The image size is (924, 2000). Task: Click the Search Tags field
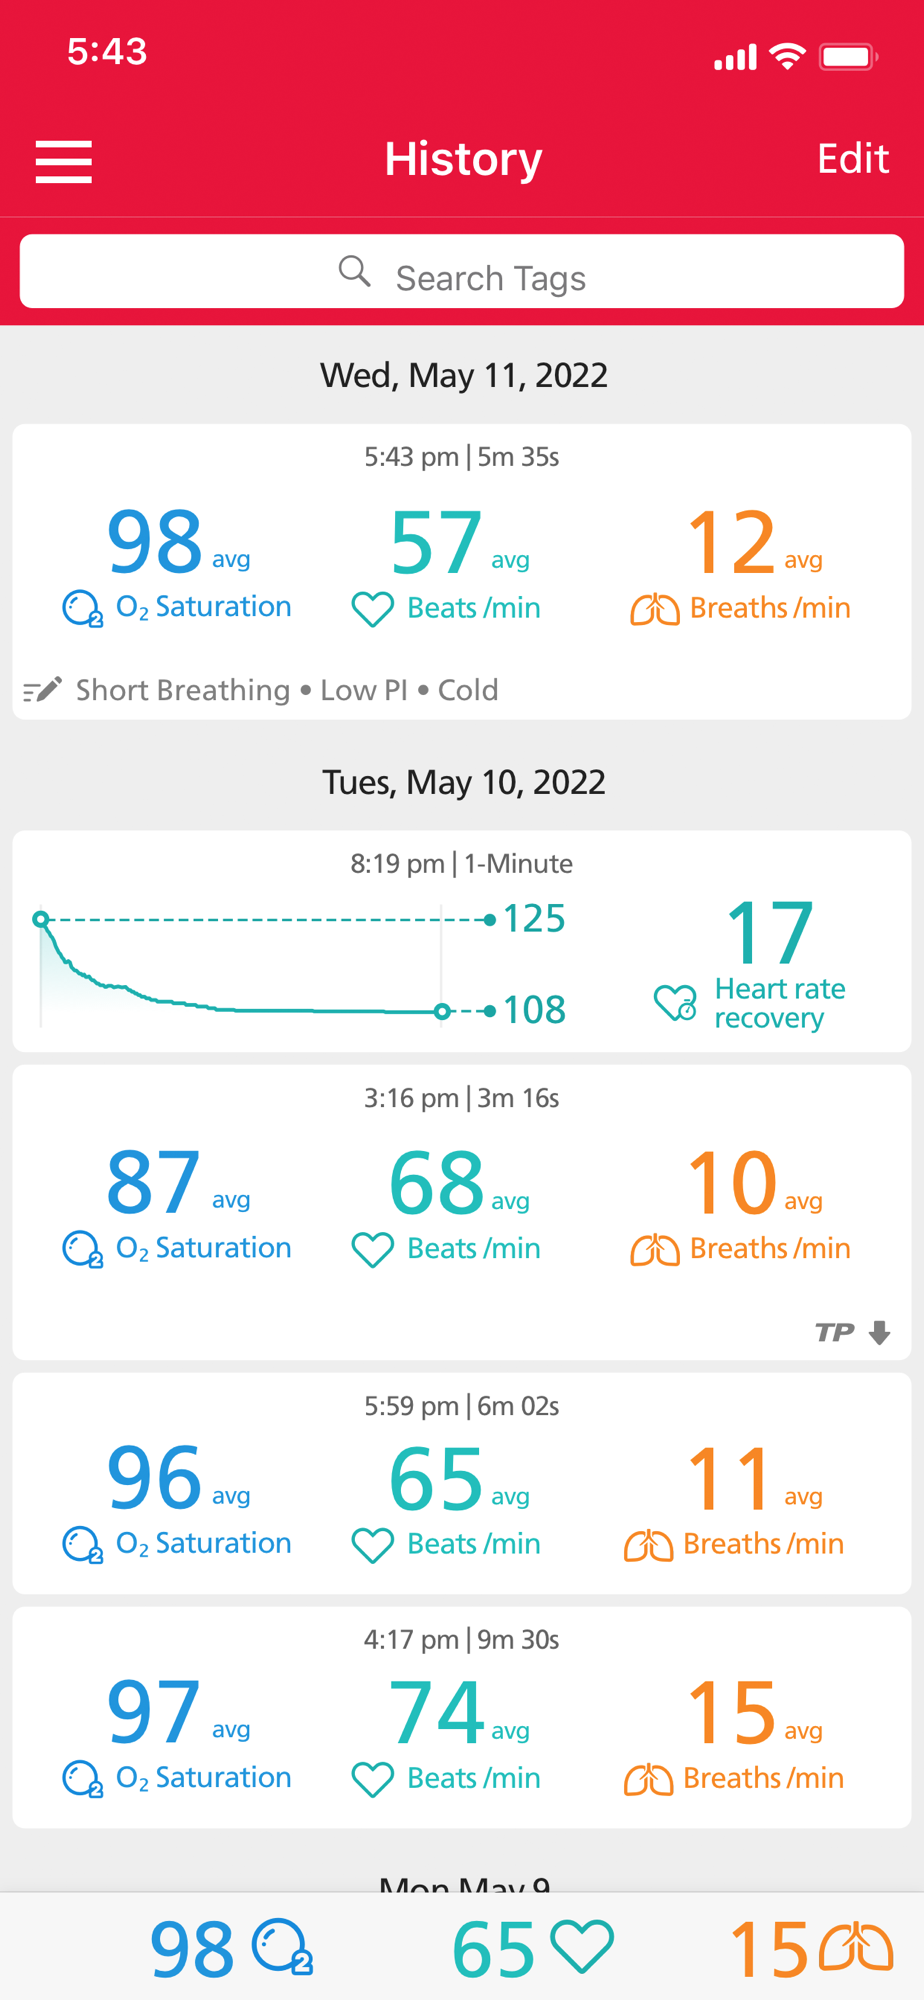point(462,272)
